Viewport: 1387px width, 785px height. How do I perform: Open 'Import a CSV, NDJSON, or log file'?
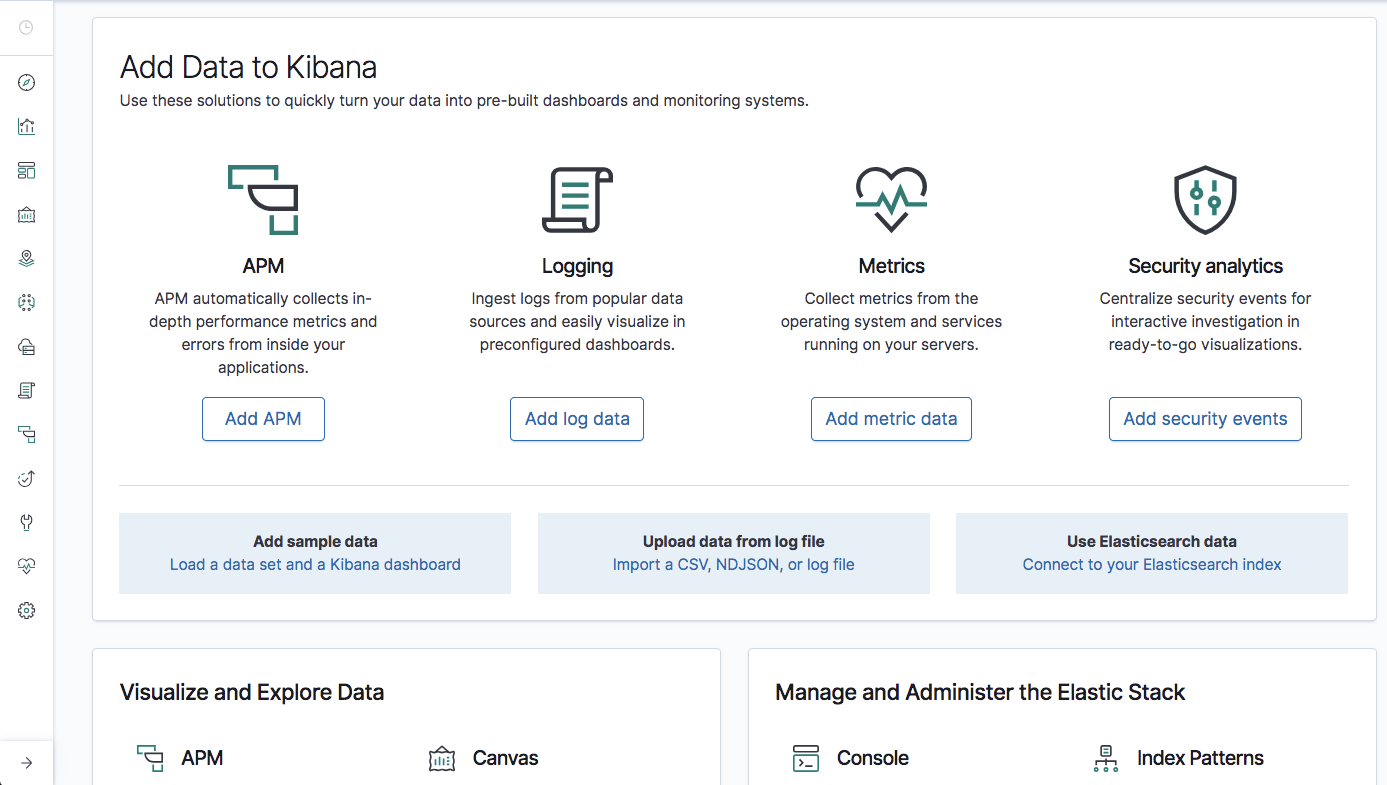[734, 564]
